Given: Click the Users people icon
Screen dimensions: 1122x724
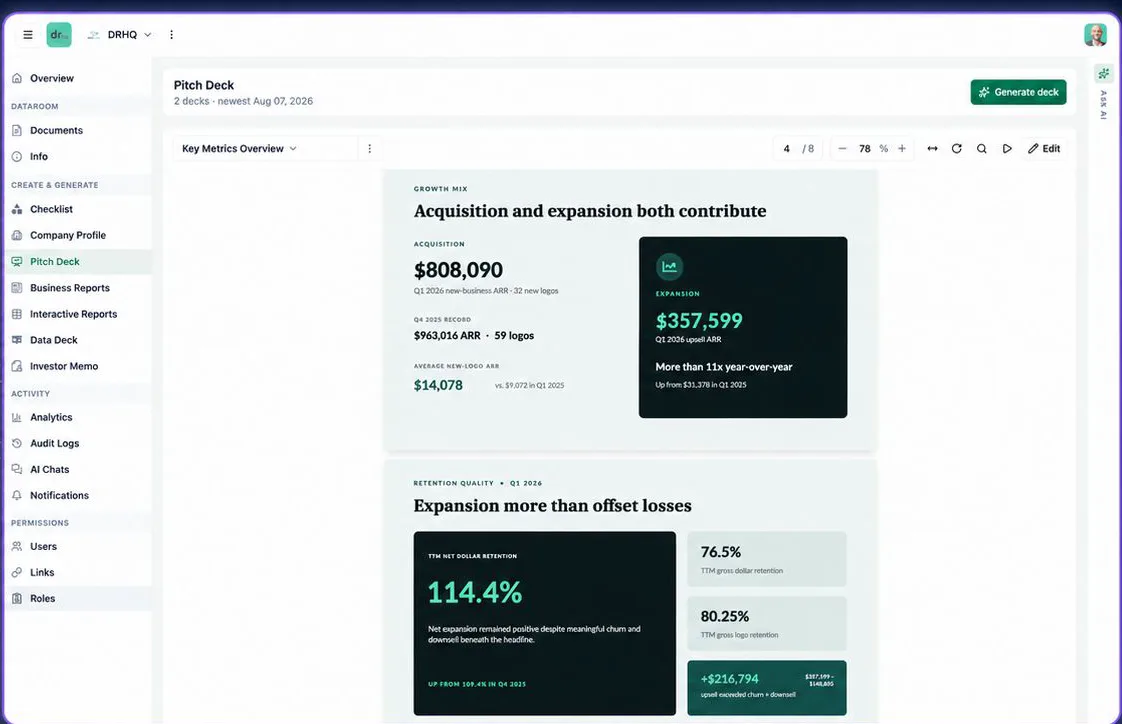Looking at the screenshot, I should tap(17, 546).
